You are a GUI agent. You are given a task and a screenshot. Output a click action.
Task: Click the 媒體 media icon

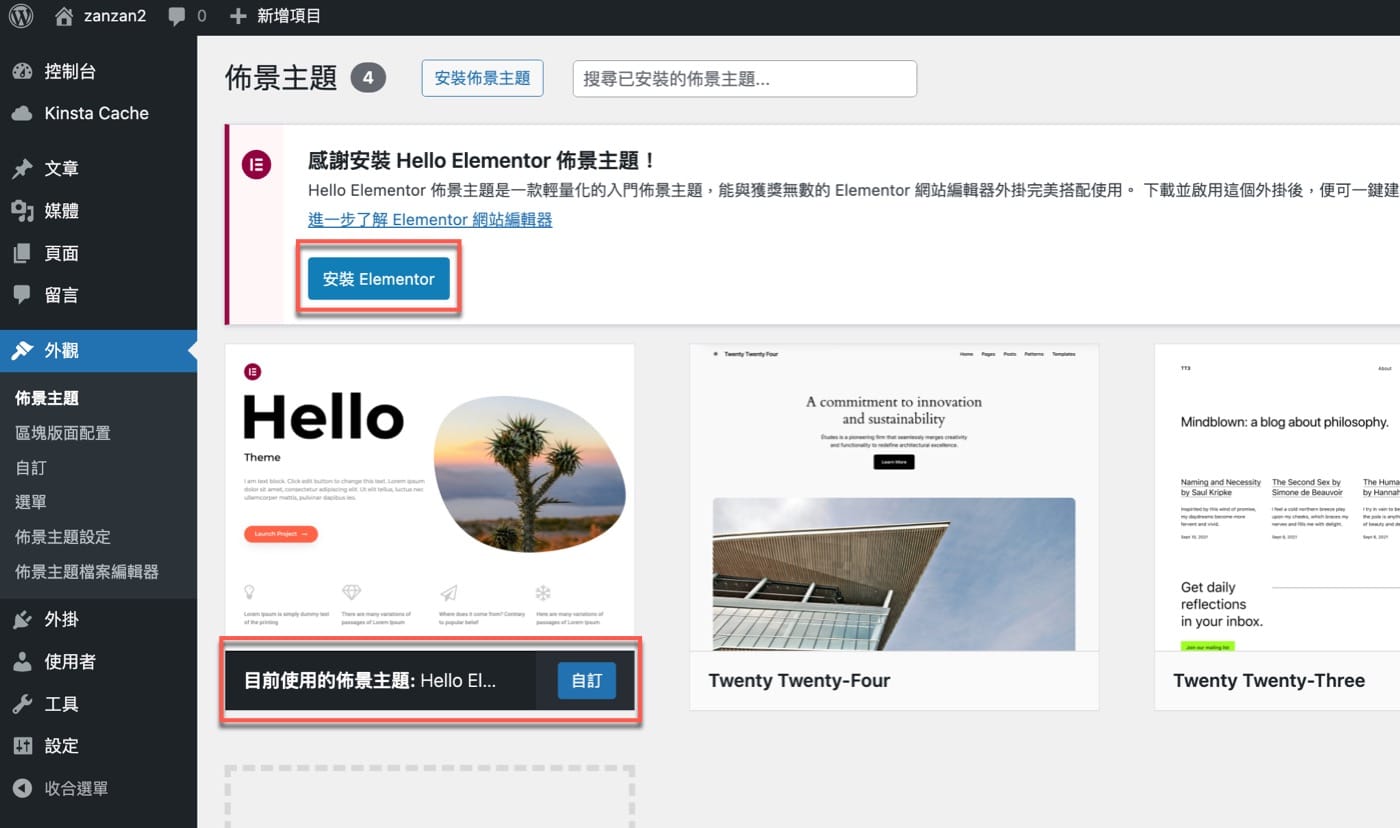(22, 211)
